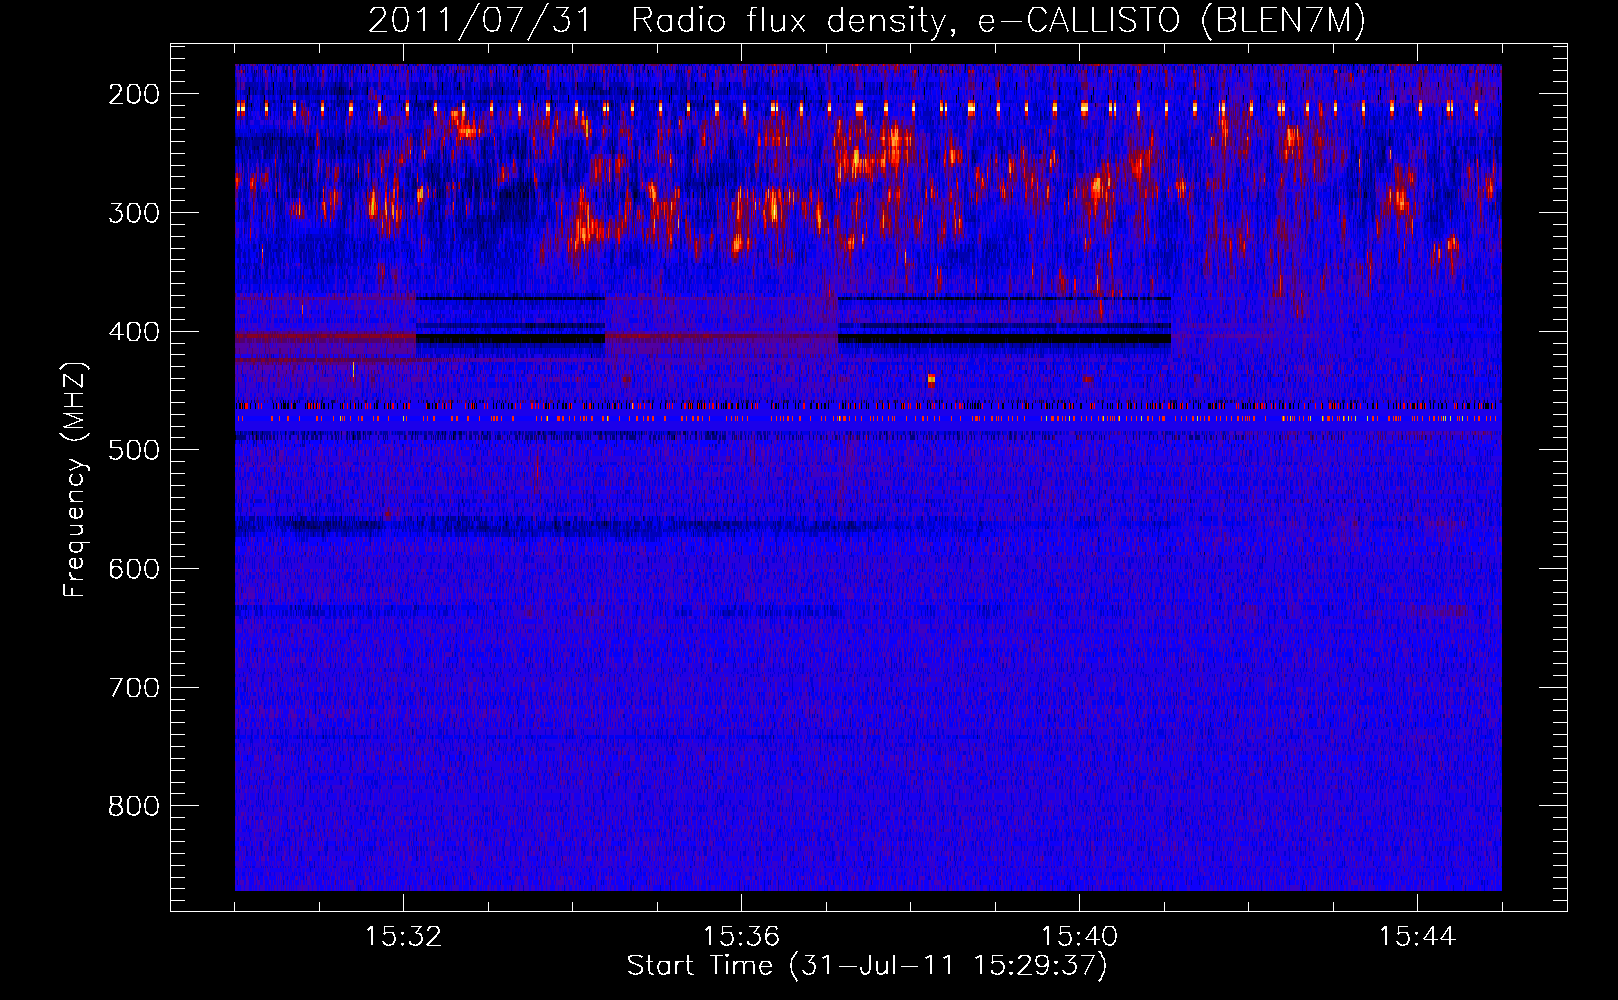Click the 500 frequency tick label
Image resolution: width=1618 pixels, height=1000 pixels.
(134, 450)
